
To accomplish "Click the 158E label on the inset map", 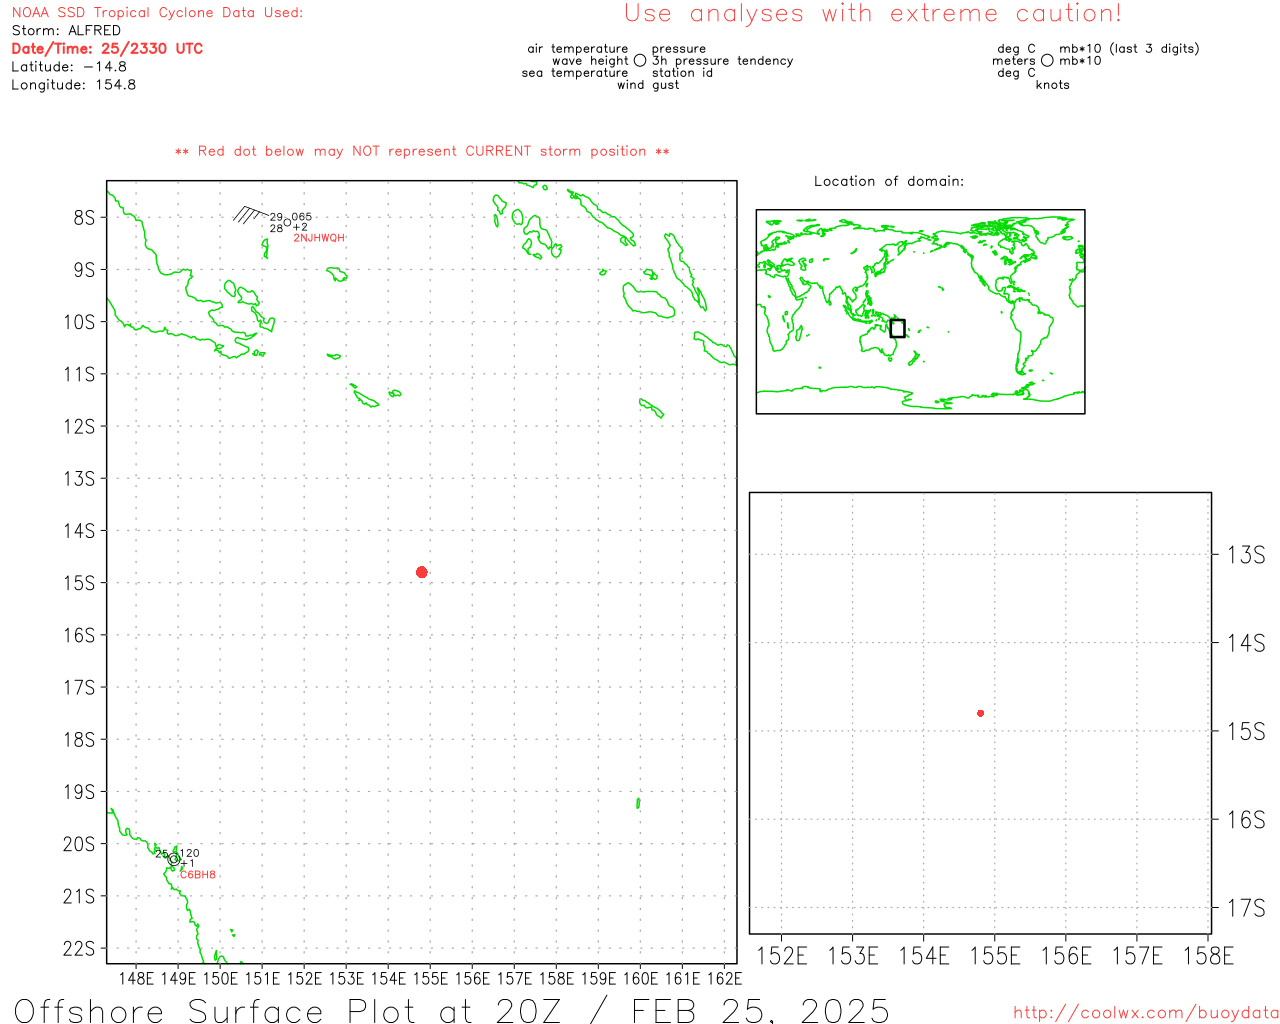I will coord(1208,956).
